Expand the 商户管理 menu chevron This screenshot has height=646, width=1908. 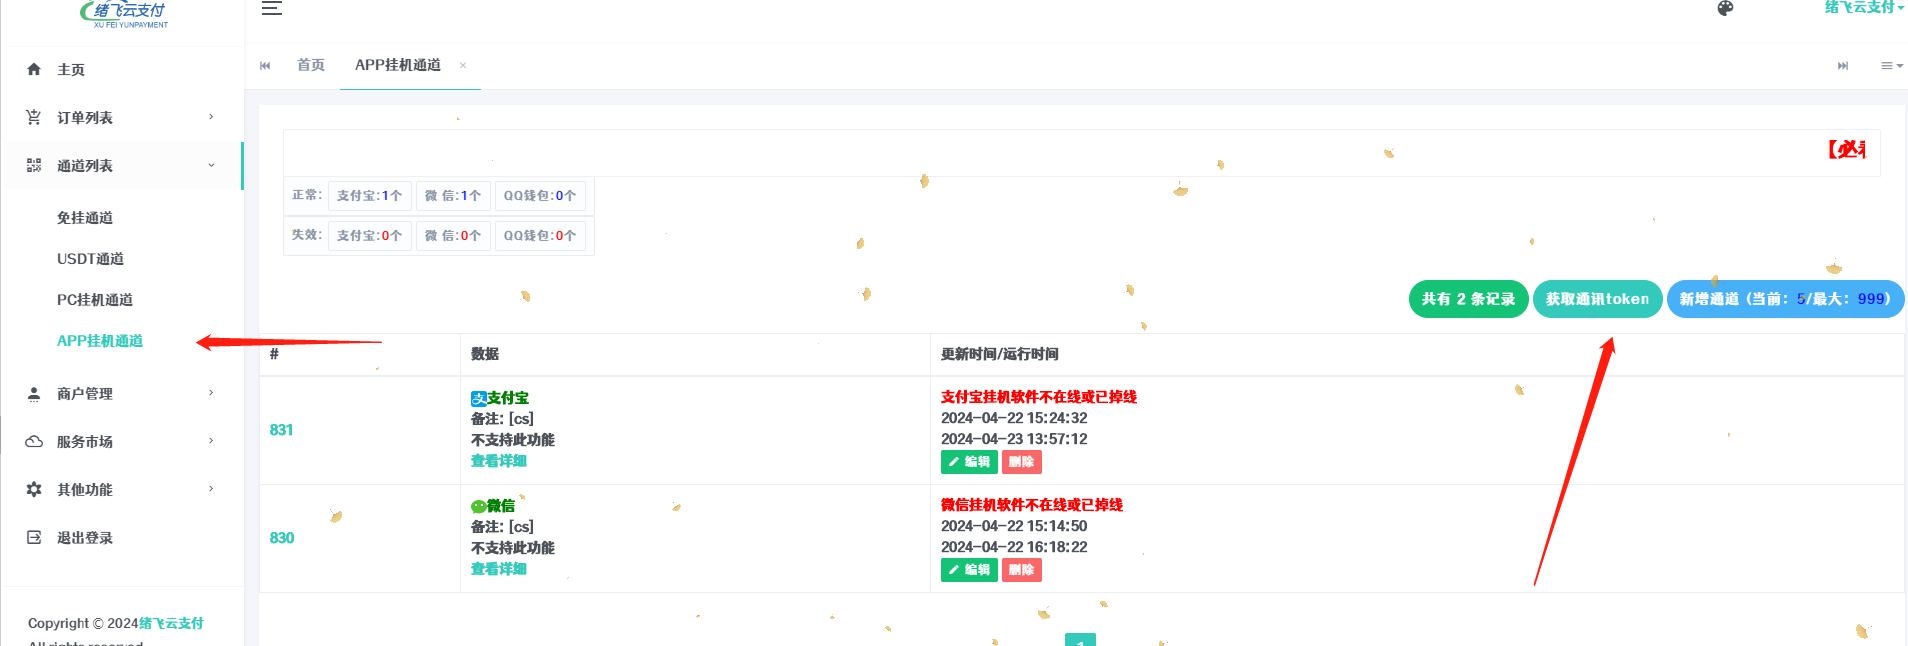[x=211, y=393]
